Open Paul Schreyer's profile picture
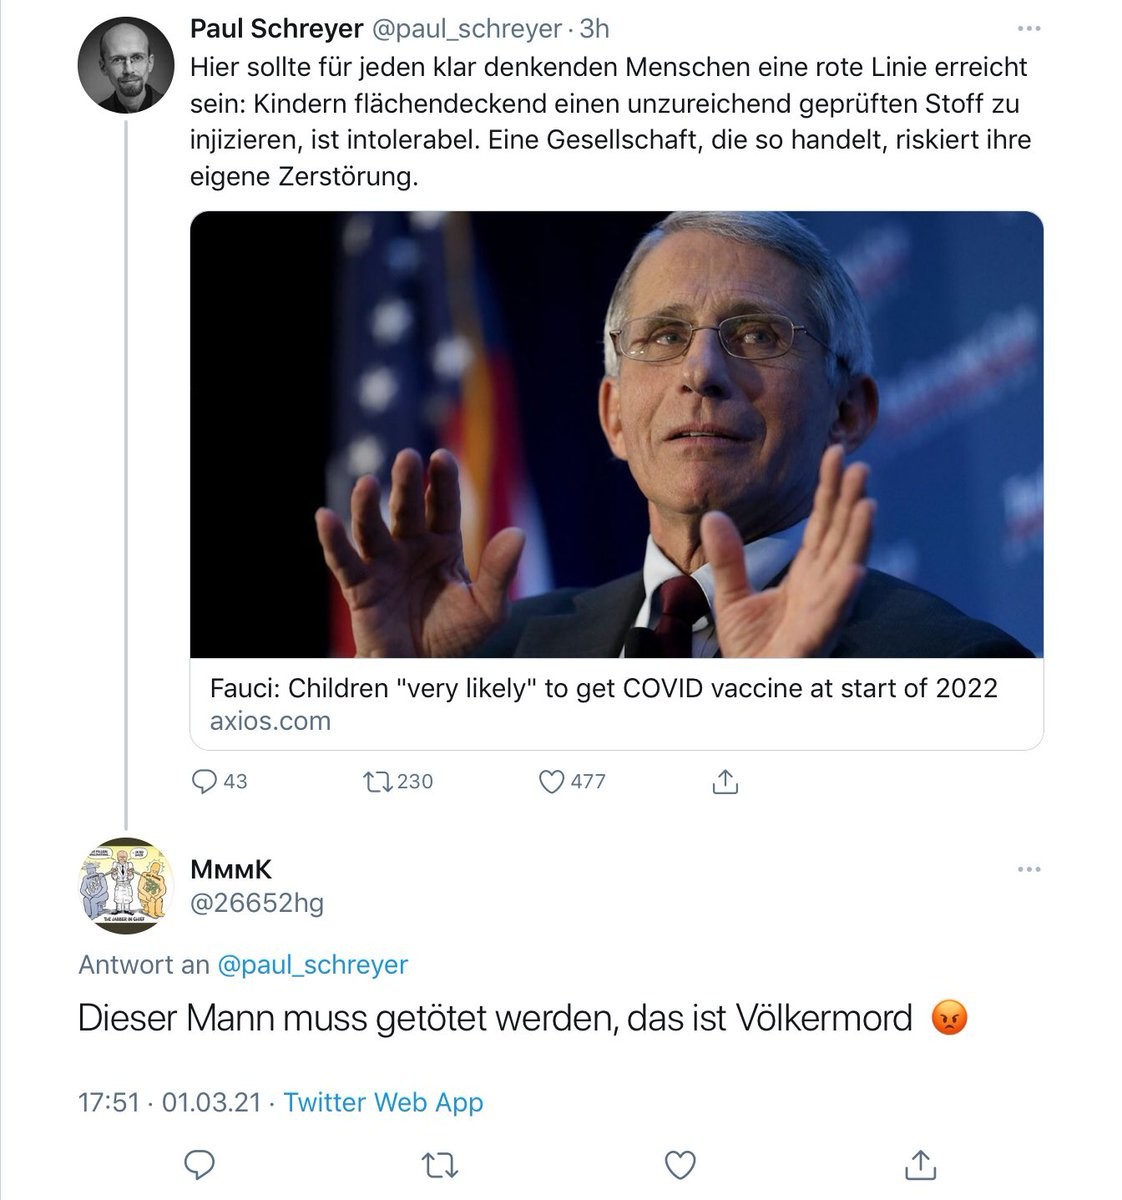The image size is (1122, 1200). [126, 66]
